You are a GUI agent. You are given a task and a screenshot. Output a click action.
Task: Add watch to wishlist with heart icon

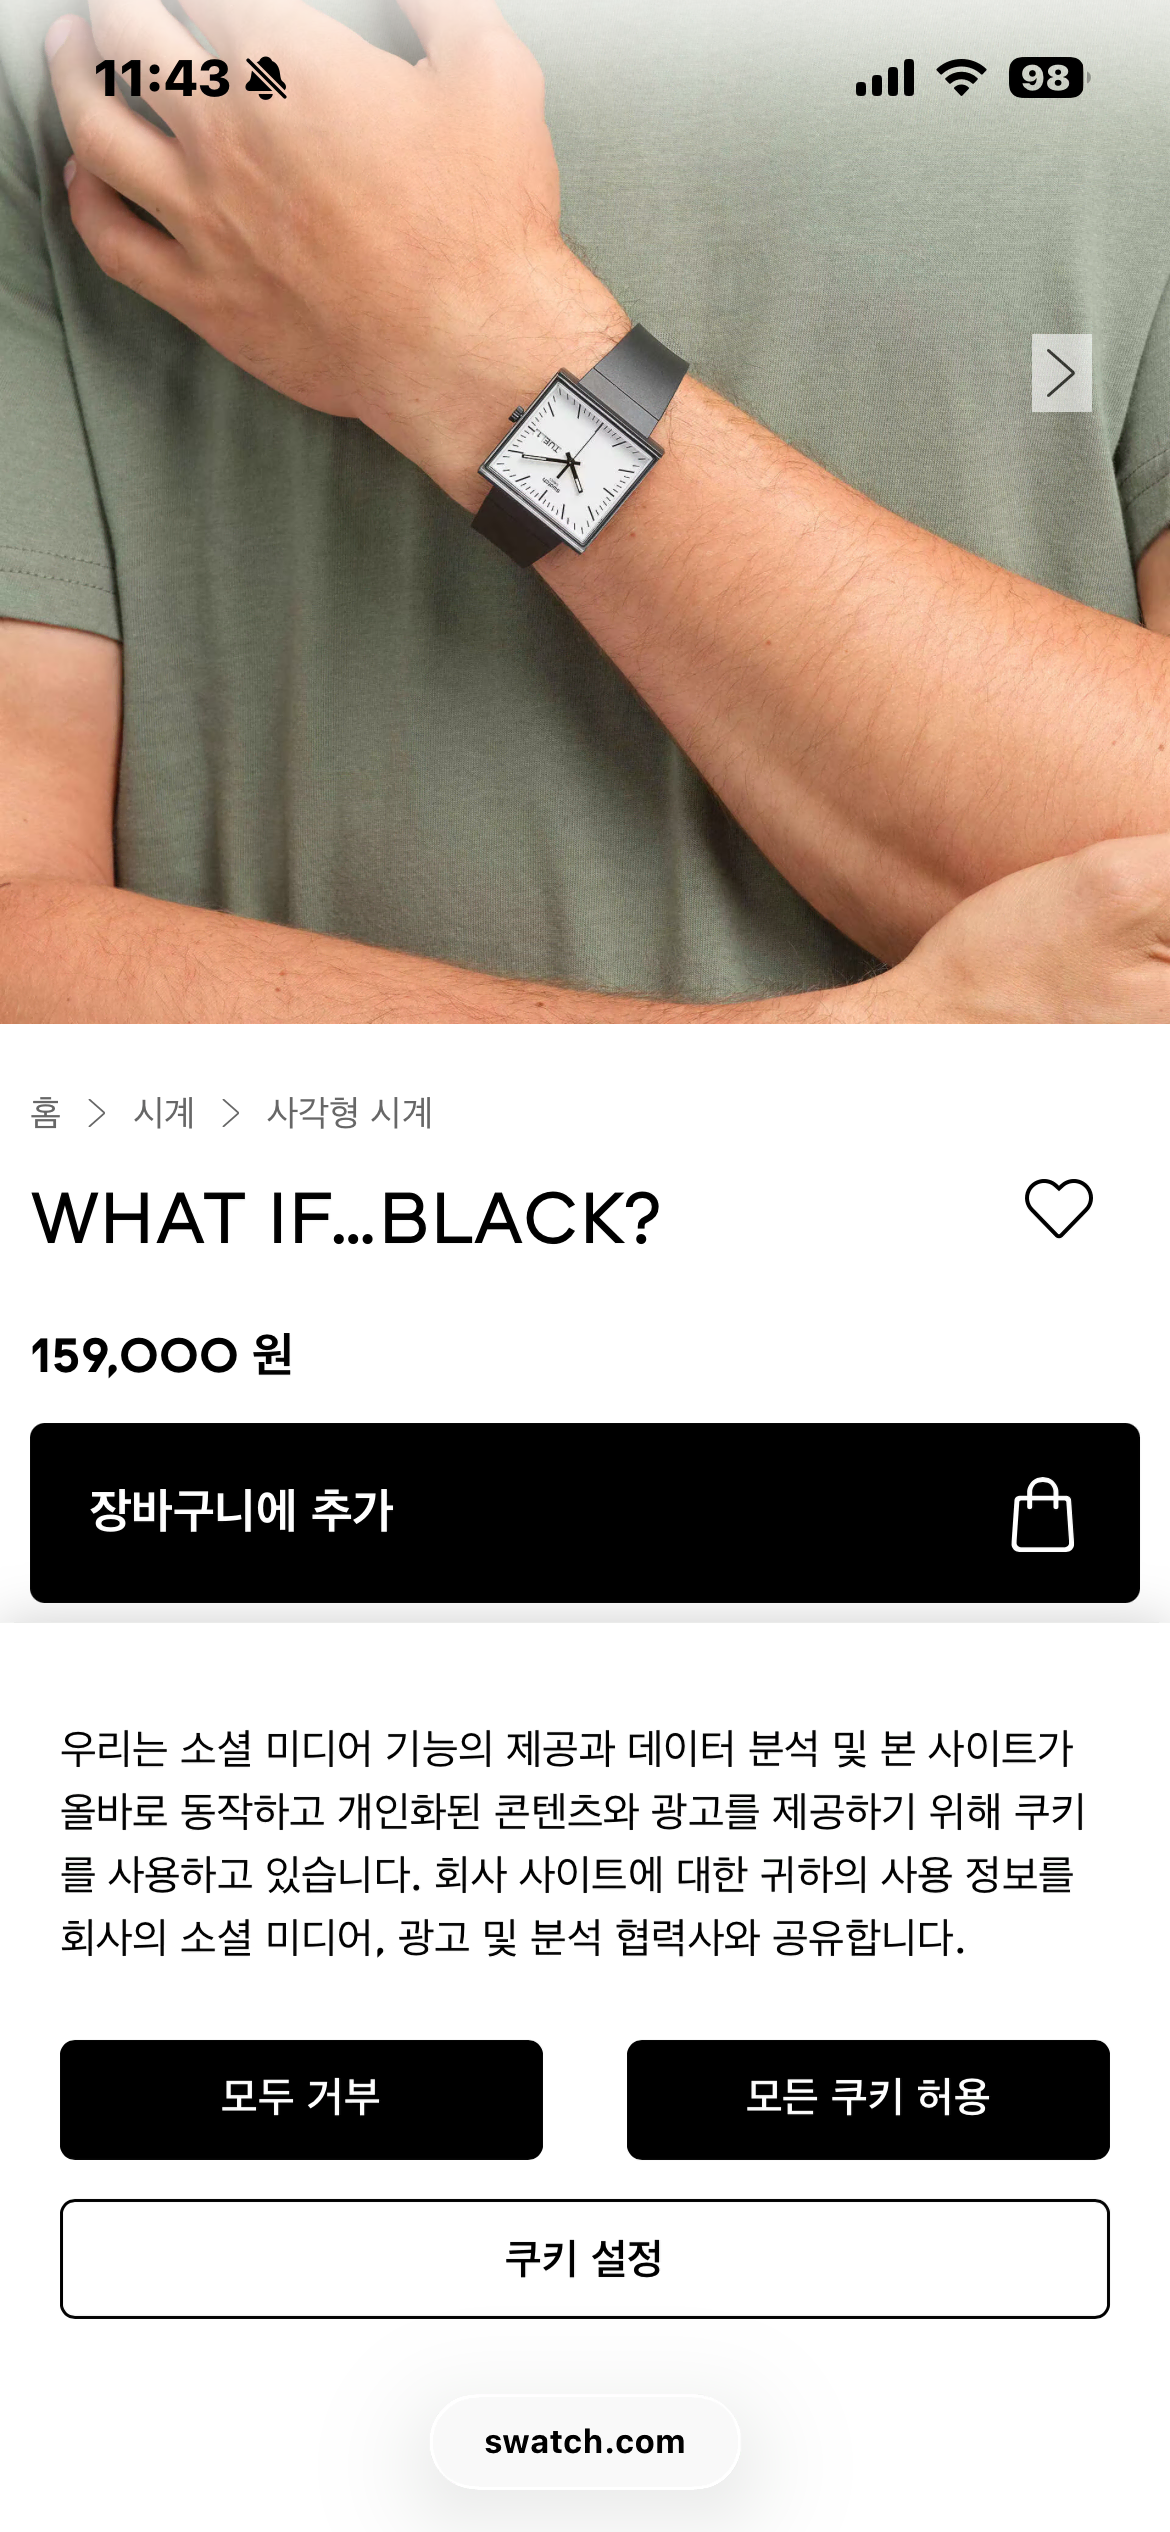click(x=1059, y=1209)
